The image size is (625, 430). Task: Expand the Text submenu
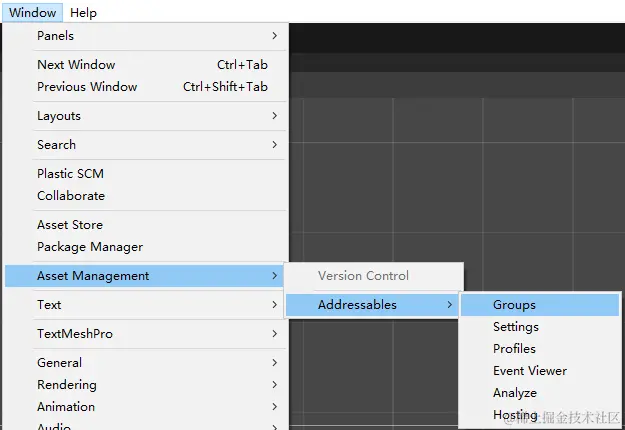click(49, 305)
